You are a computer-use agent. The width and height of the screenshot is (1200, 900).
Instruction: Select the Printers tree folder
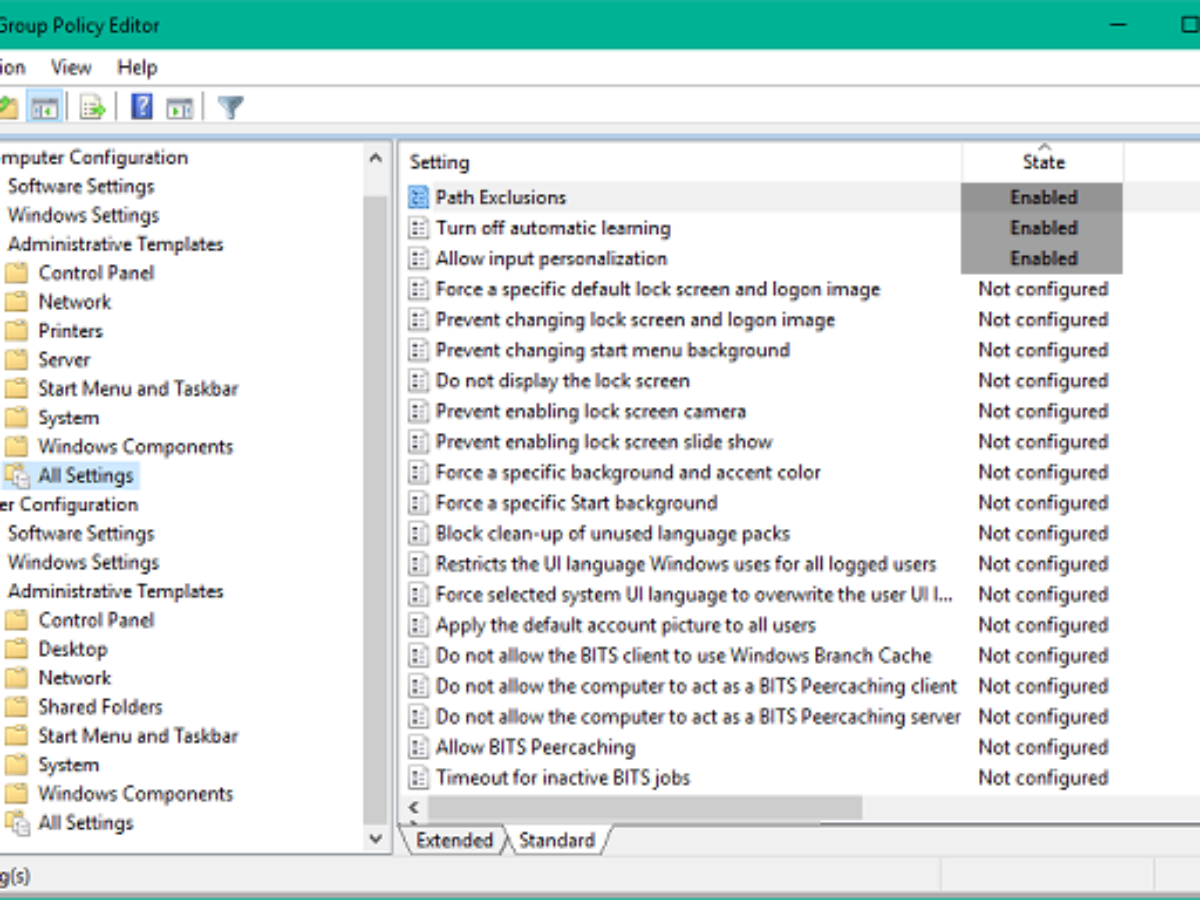point(70,331)
